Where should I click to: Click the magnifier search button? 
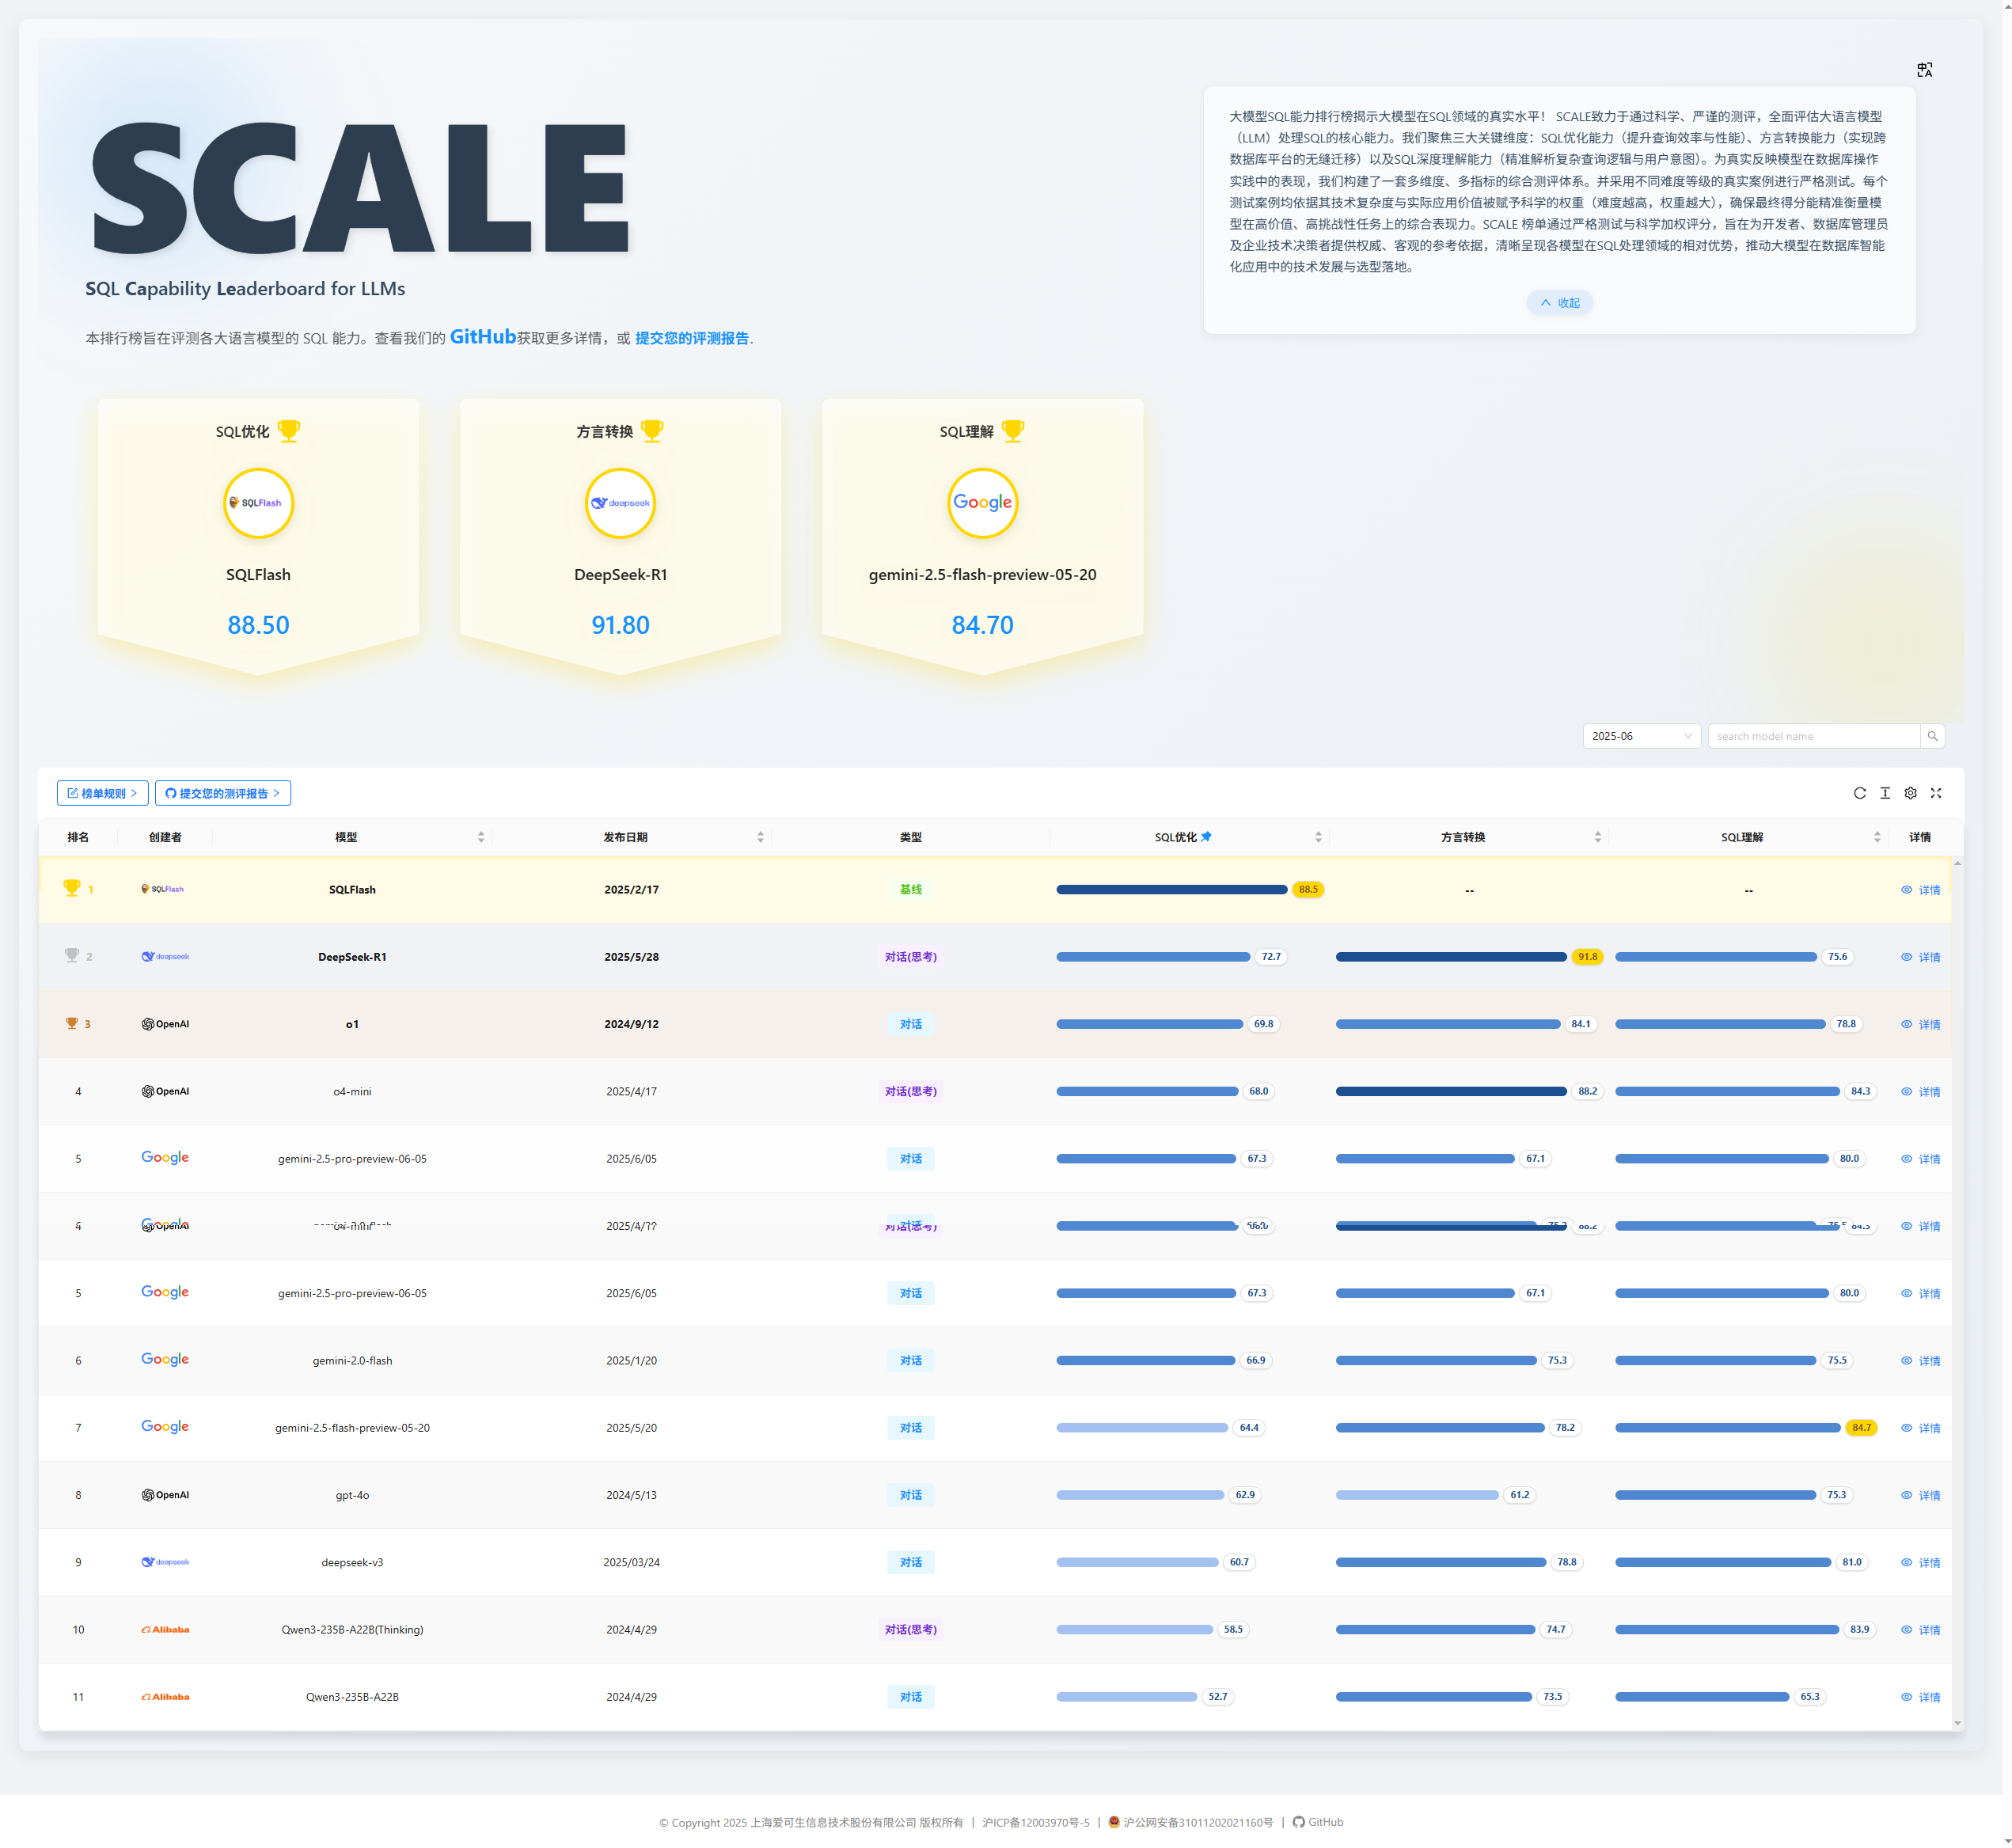[1932, 736]
